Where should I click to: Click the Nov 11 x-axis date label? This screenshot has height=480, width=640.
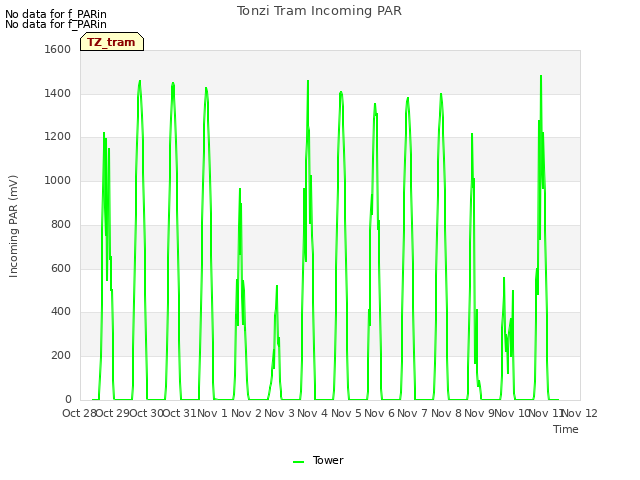coord(546,413)
